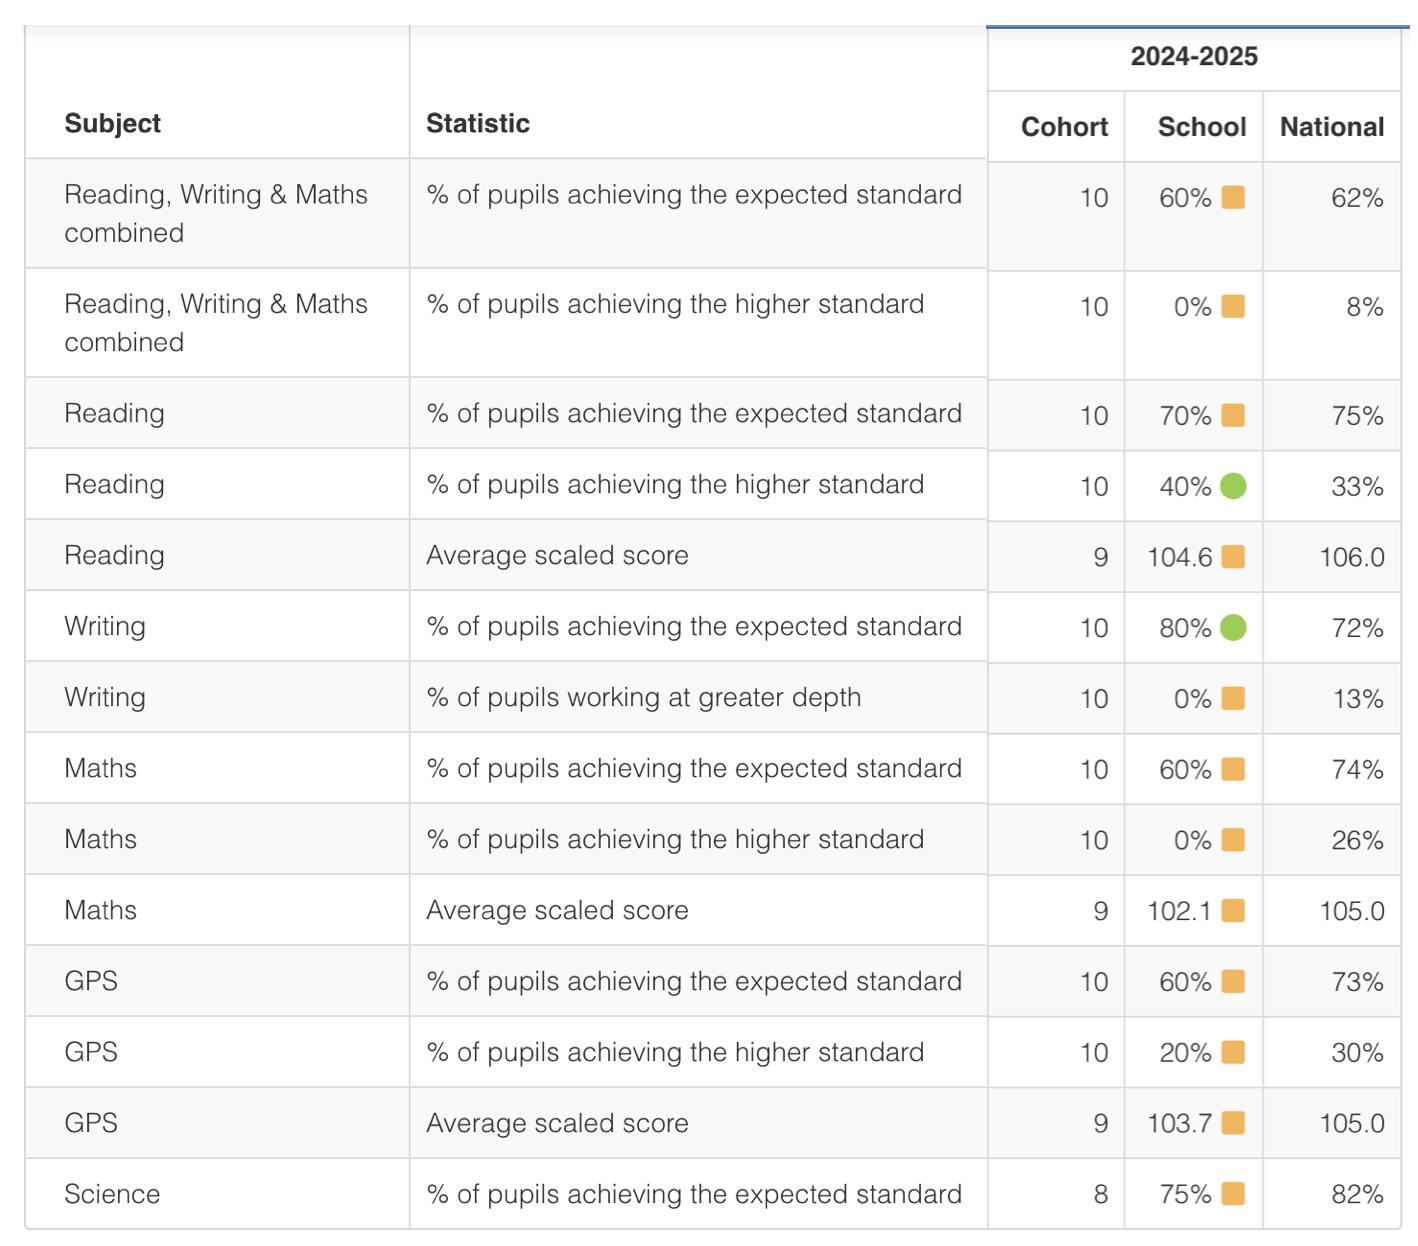The width and height of the screenshot is (1418, 1246).
Task: Click the Cohort column header
Action: click(x=1064, y=127)
